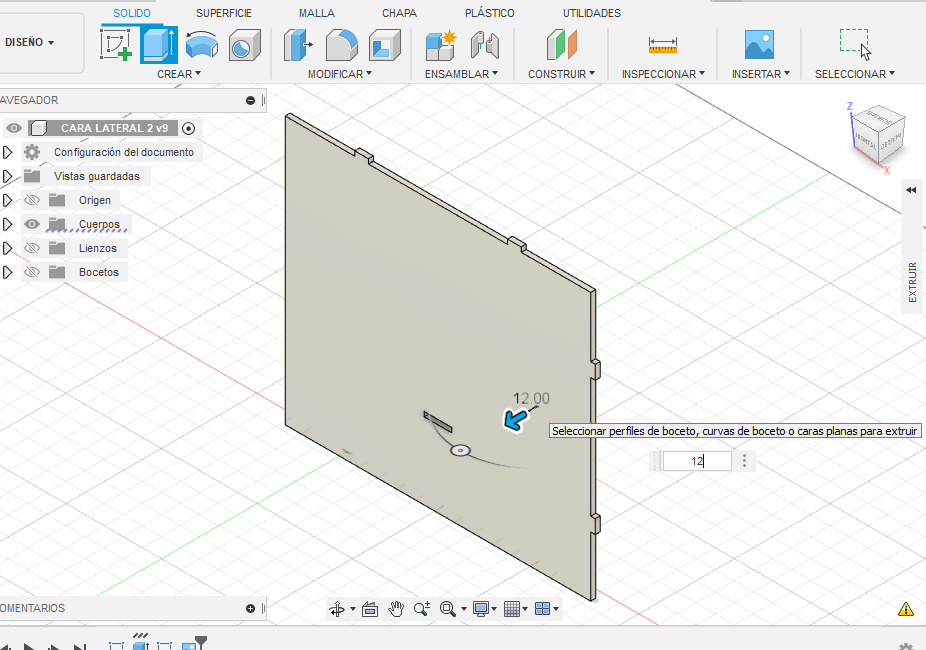The width and height of the screenshot is (926, 650).
Task: Expand Vistas guardadas node
Action: click(x=7, y=176)
